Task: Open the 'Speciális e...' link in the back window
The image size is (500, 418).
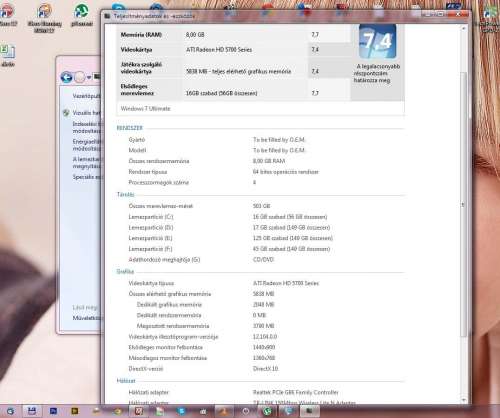Action: [86, 177]
